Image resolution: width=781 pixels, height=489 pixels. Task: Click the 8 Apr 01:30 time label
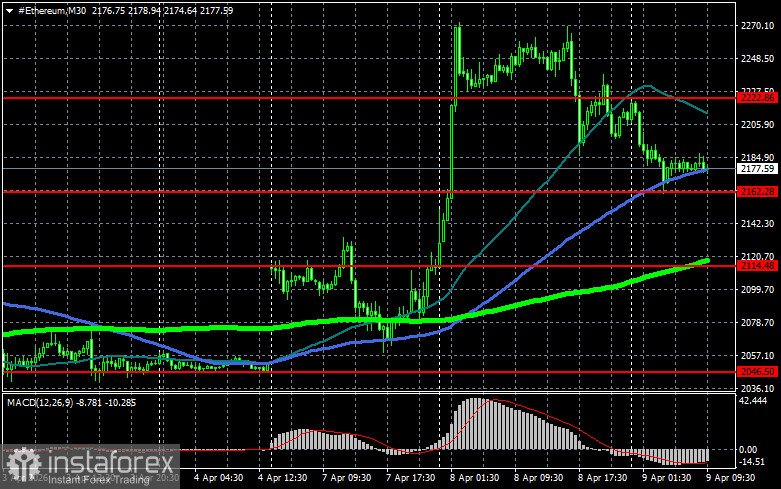pyautogui.click(x=474, y=478)
